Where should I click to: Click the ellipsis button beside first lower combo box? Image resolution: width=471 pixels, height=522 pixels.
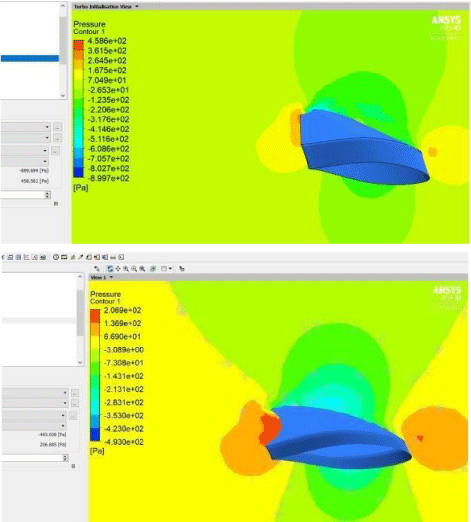pos(75,393)
